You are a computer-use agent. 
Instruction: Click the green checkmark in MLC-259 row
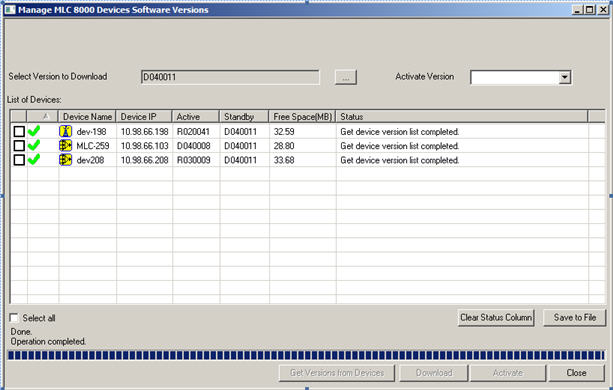pos(34,145)
